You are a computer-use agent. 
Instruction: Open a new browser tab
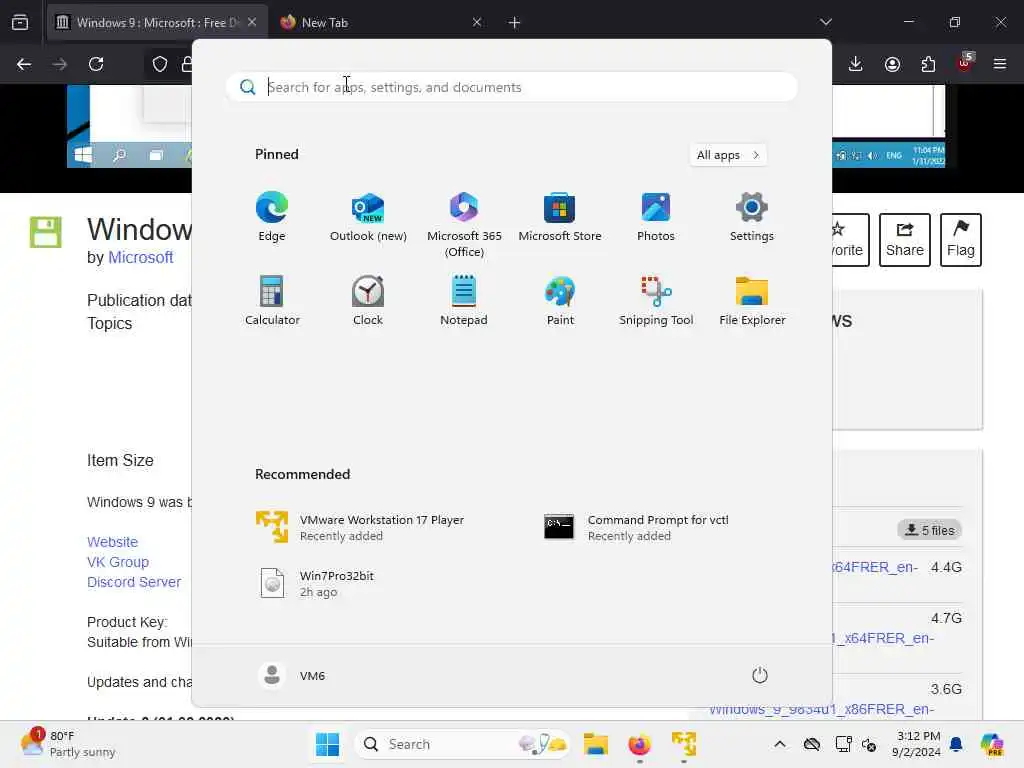(515, 23)
